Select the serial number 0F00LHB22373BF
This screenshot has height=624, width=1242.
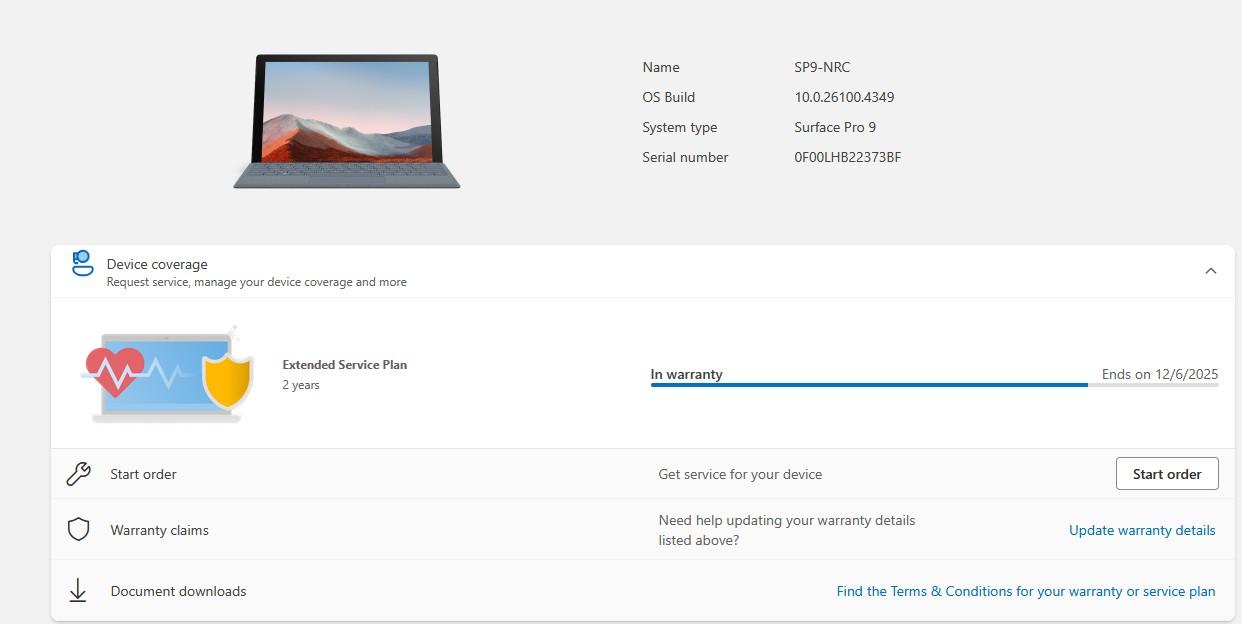(848, 157)
